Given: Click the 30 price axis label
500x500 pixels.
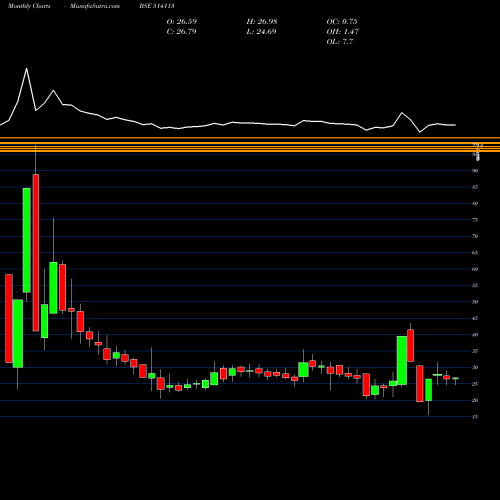Looking at the screenshot, I should pos(475,368).
